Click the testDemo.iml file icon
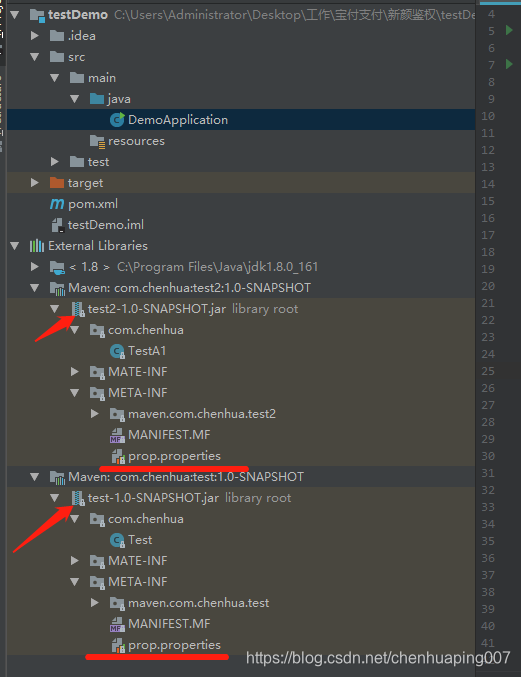This screenshot has width=521, height=677. click(x=57, y=225)
